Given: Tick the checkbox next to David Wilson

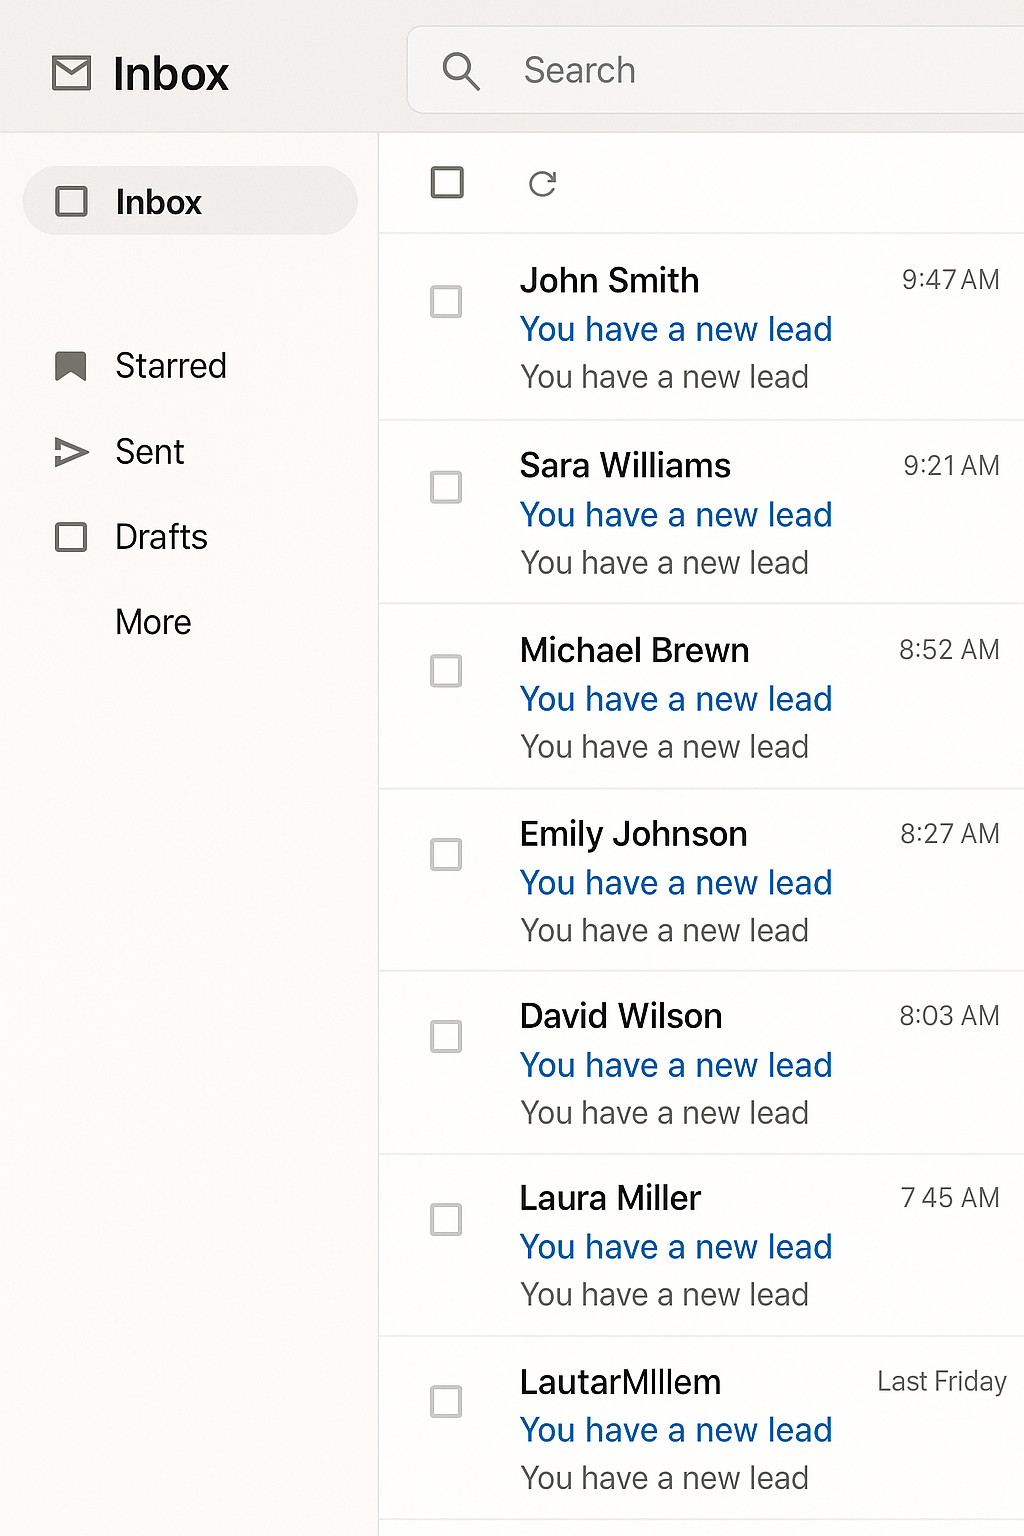Looking at the screenshot, I should coord(446,1036).
